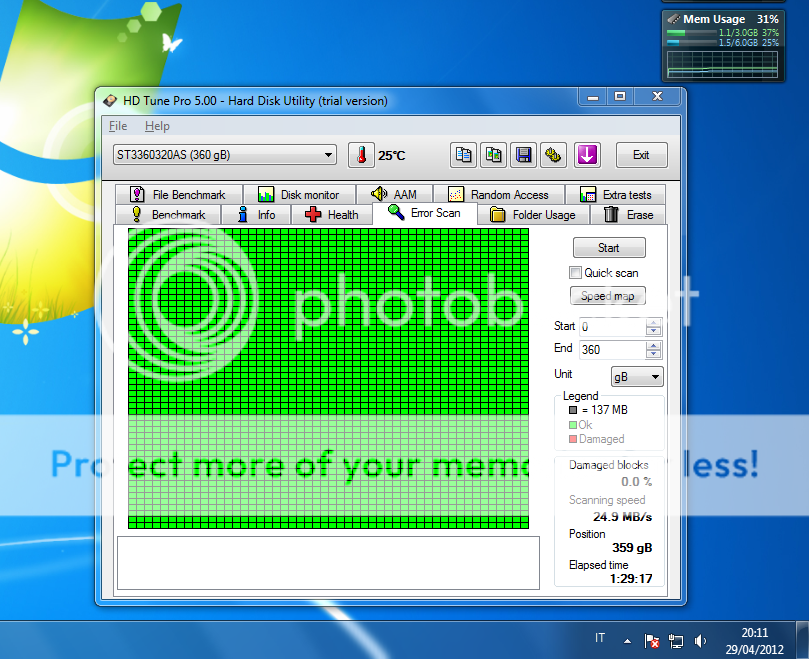Click the volume speaker tray icon
The image size is (809, 659).
(x=701, y=640)
